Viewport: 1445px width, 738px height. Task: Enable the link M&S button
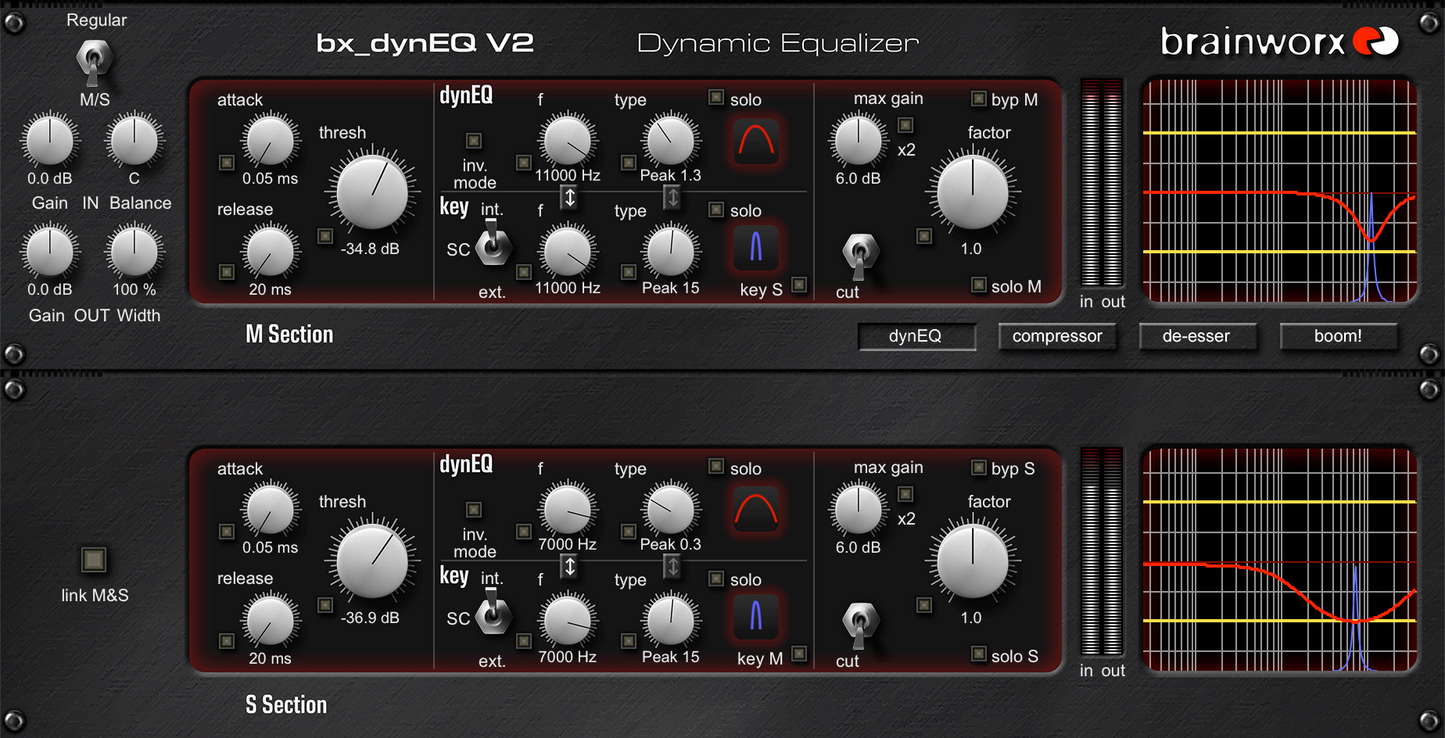pos(94,561)
